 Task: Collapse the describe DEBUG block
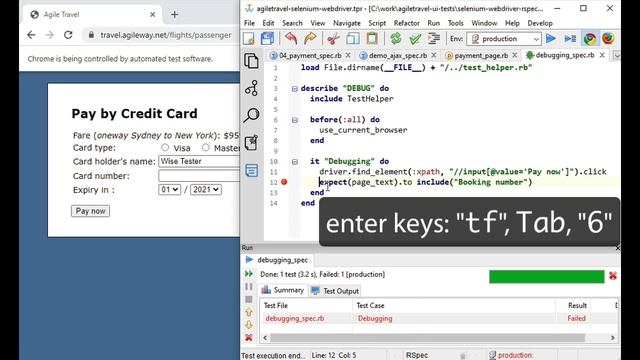tap(295, 89)
